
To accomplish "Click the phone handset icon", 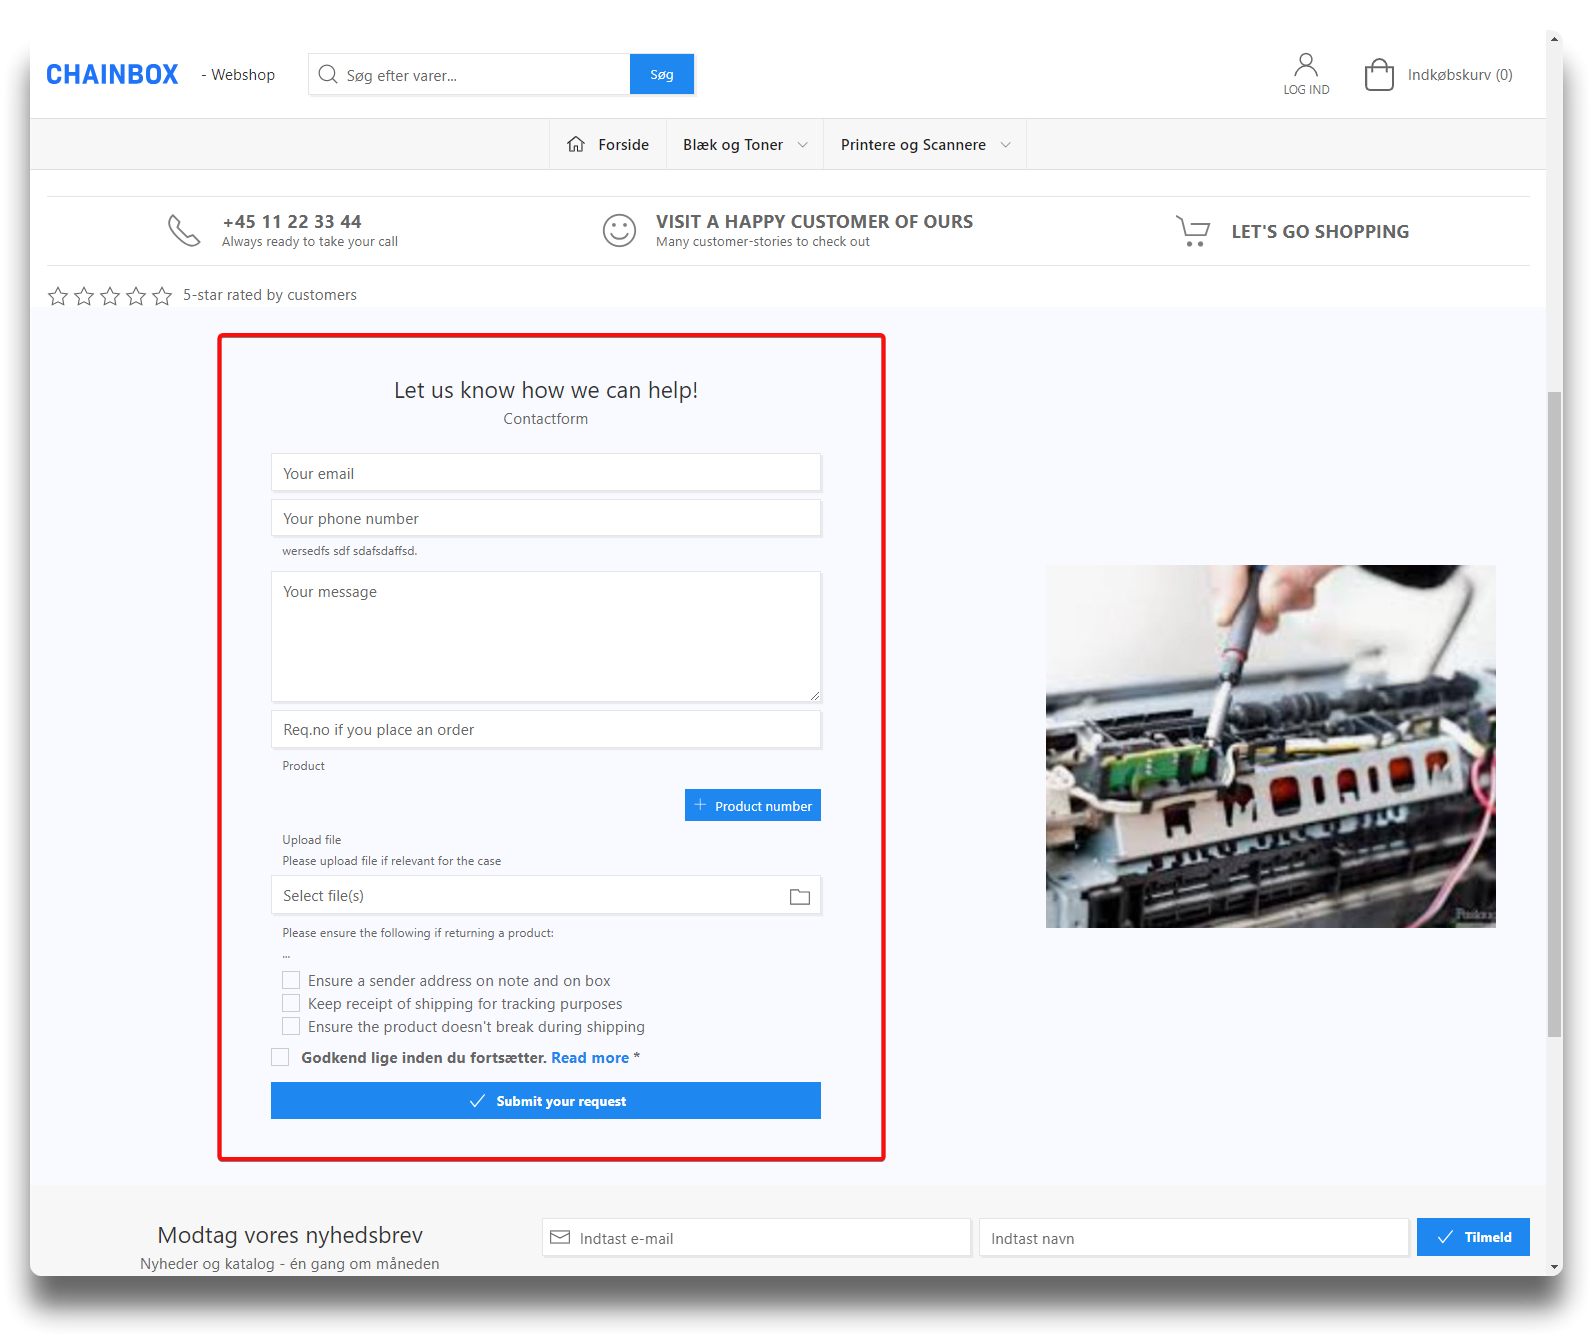I will pos(184,230).
